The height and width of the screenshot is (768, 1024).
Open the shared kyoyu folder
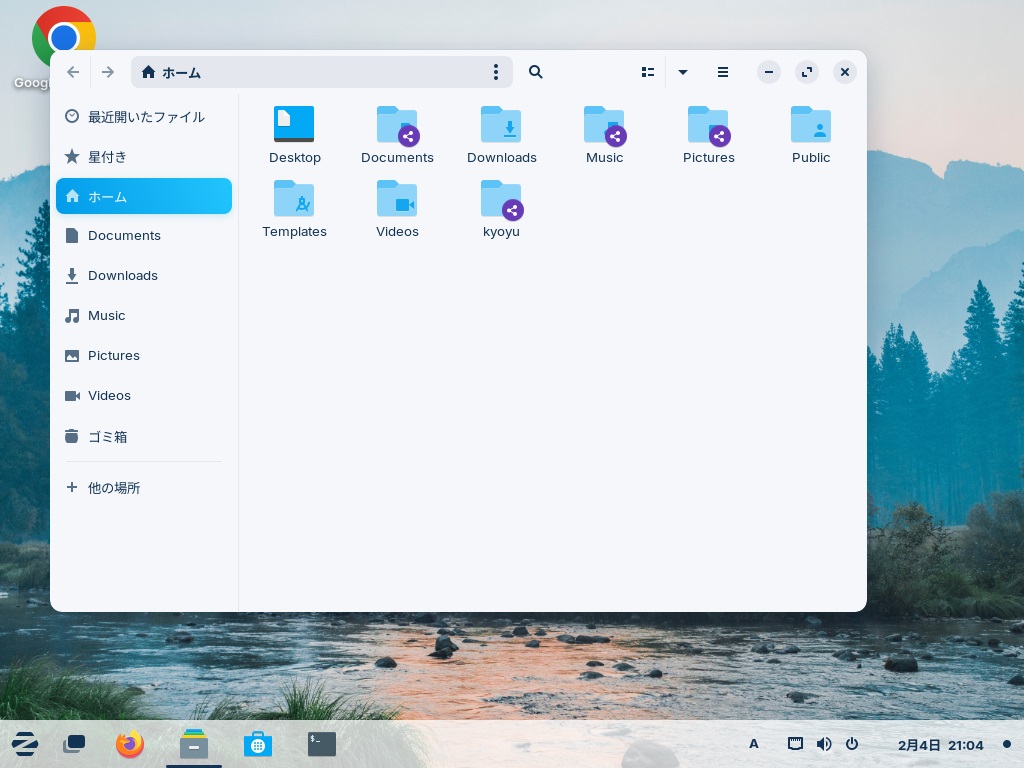tap(501, 199)
